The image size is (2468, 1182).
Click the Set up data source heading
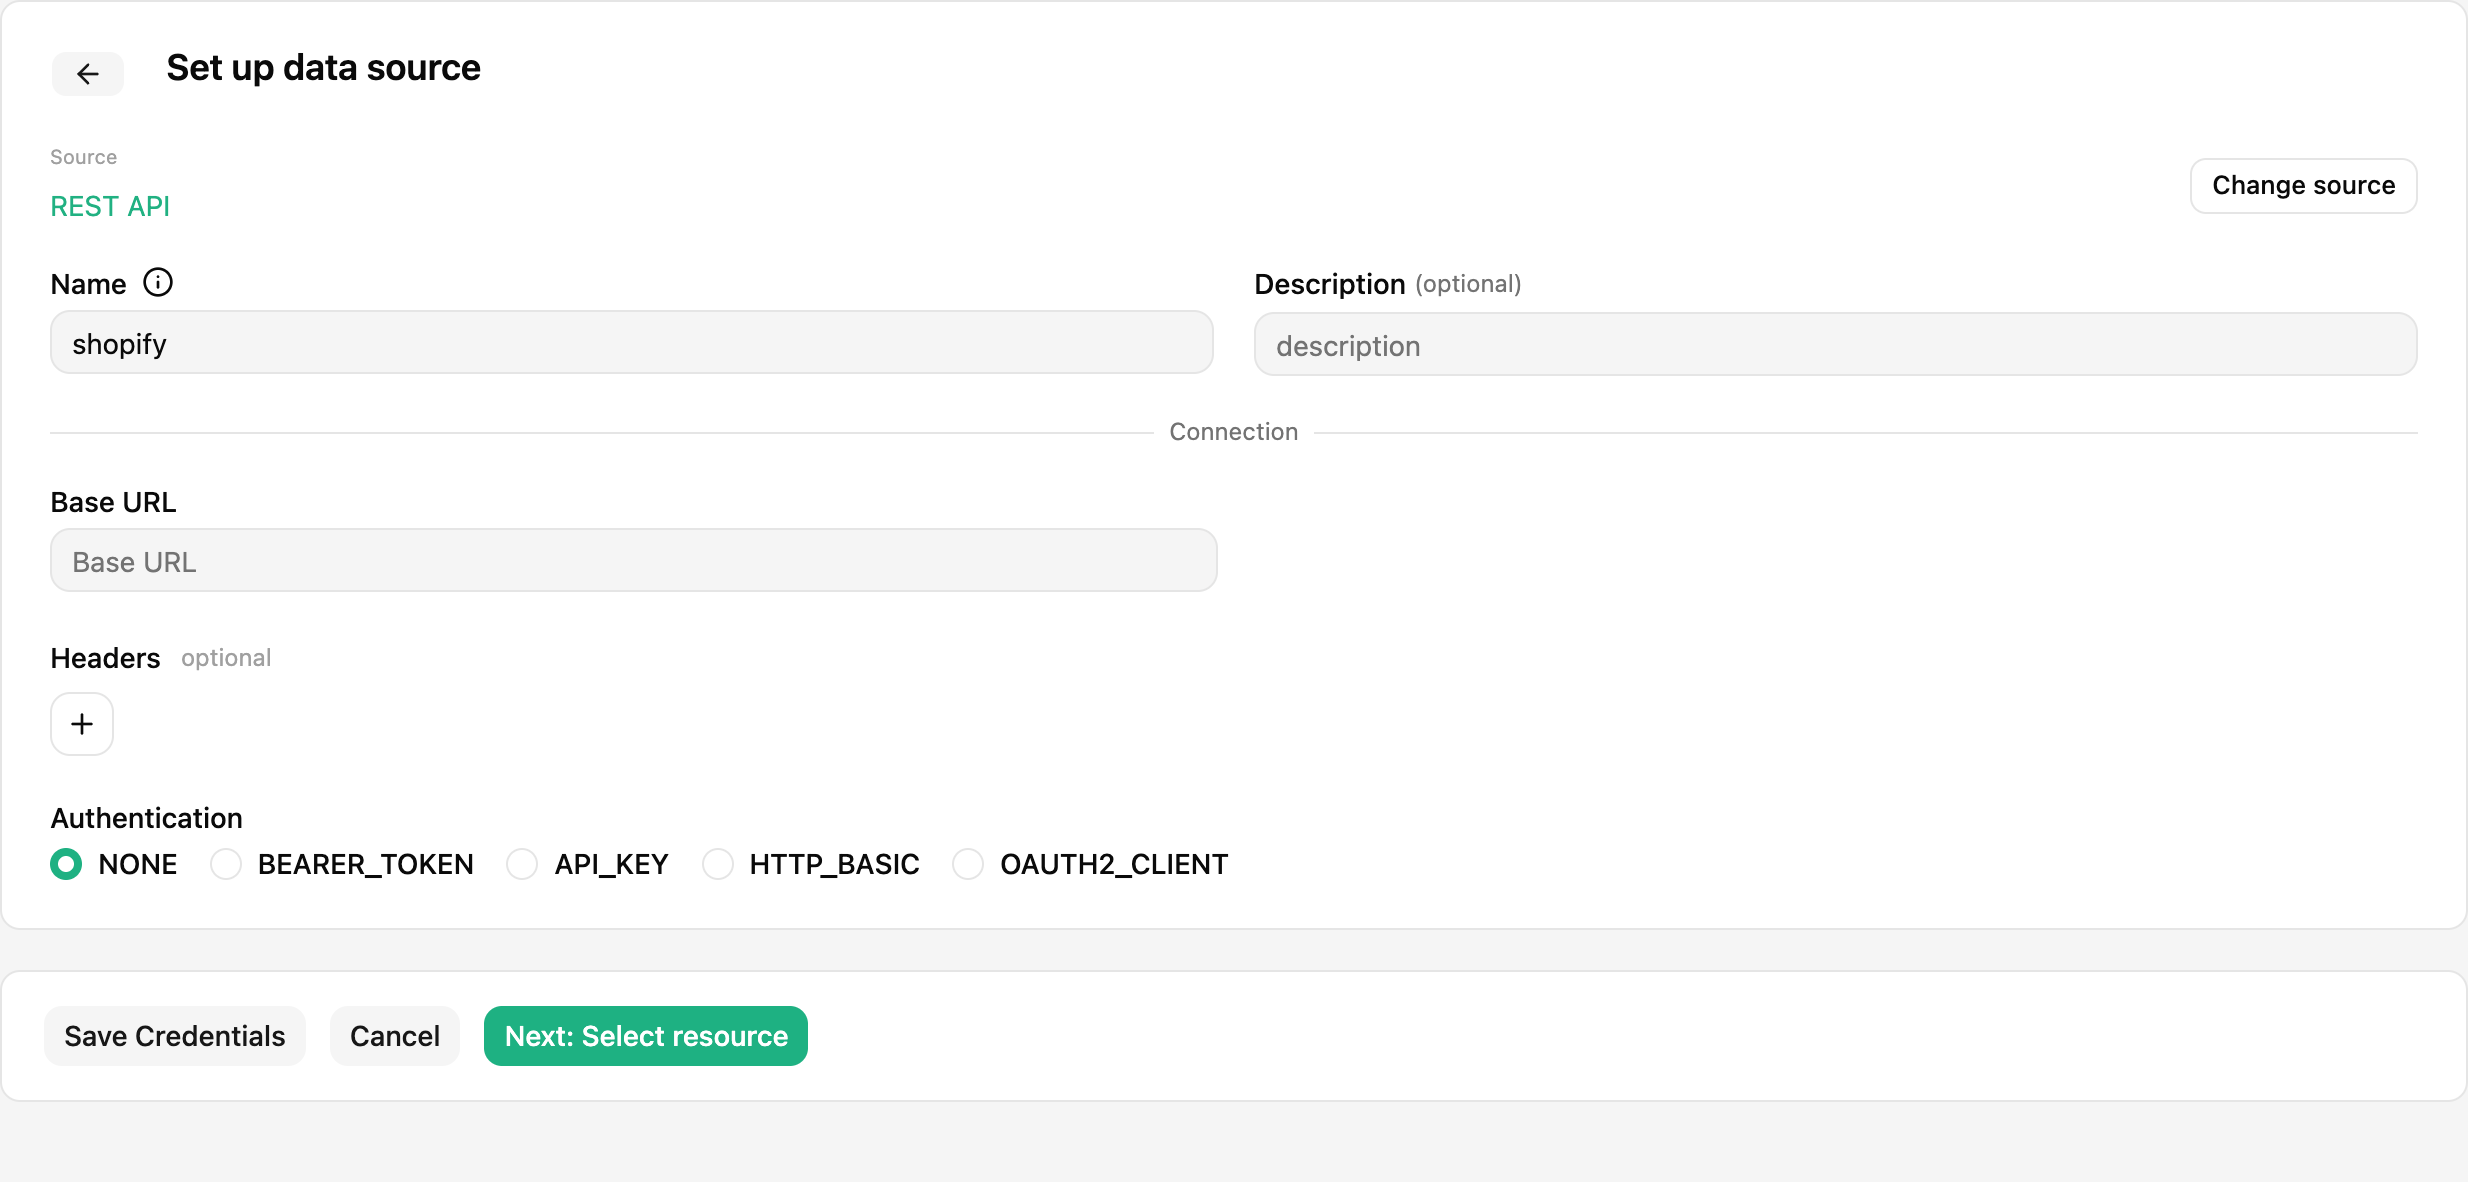pyautogui.click(x=324, y=68)
